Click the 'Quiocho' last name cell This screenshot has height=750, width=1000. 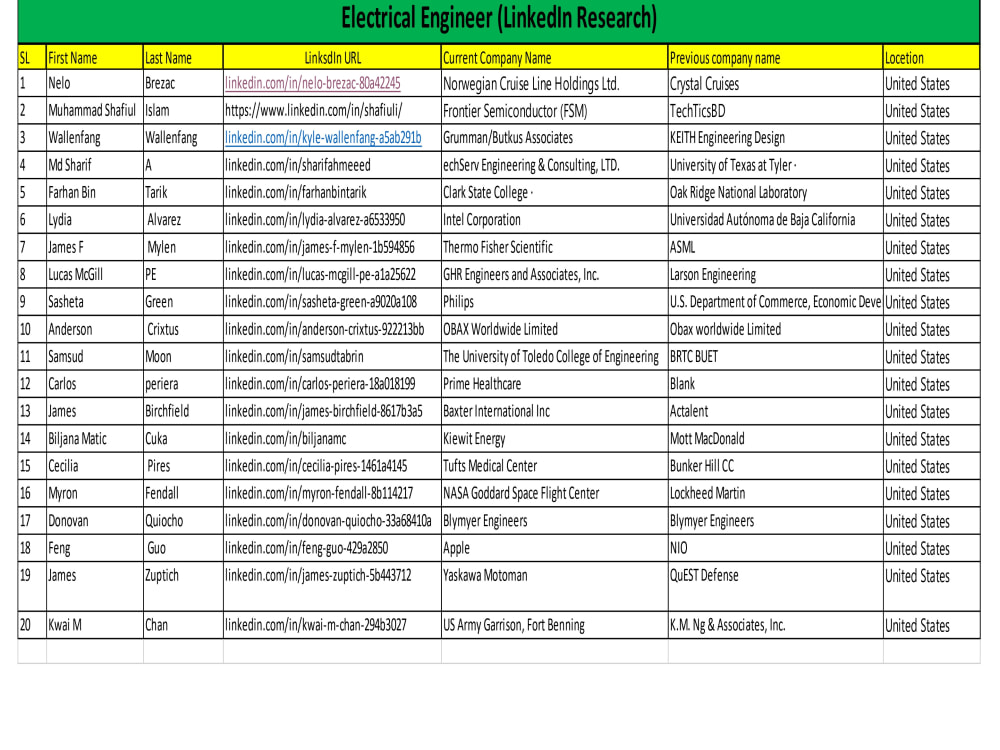[x=183, y=522]
